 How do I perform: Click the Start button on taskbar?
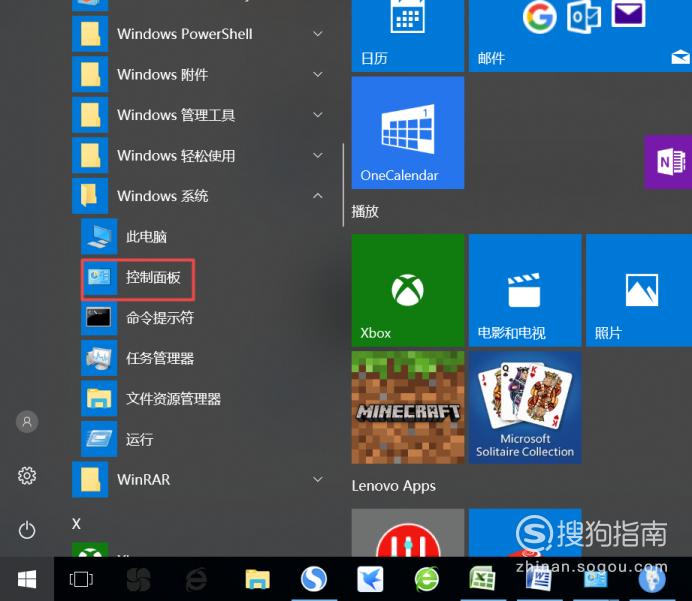coord(27,579)
